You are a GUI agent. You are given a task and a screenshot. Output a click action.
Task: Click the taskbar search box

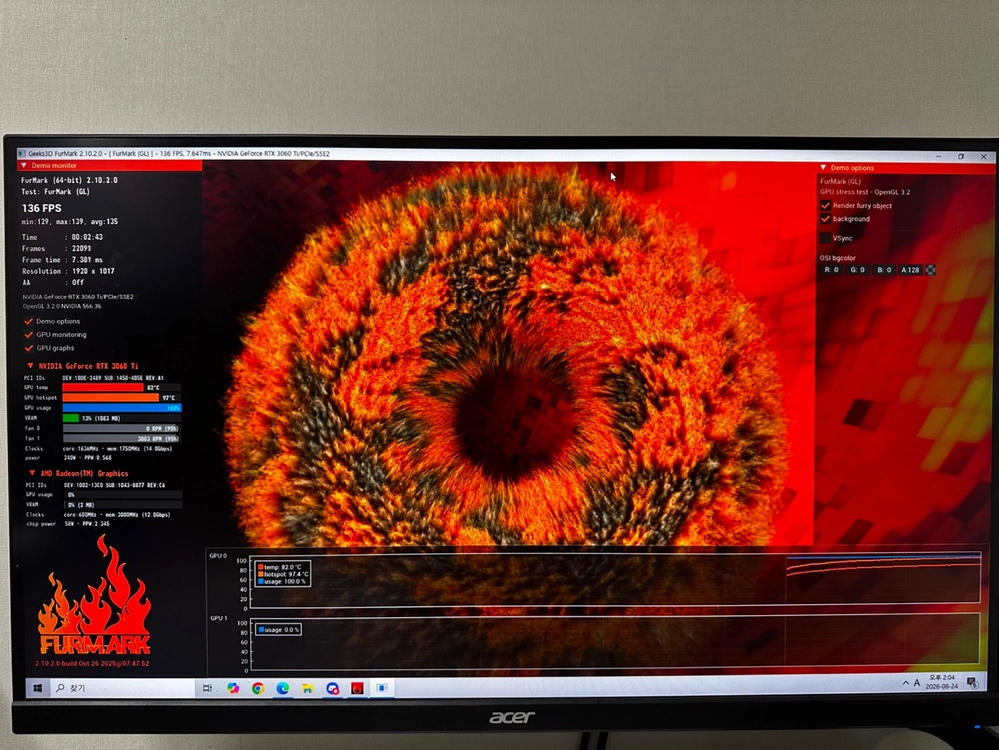click(x=121, y=688)
